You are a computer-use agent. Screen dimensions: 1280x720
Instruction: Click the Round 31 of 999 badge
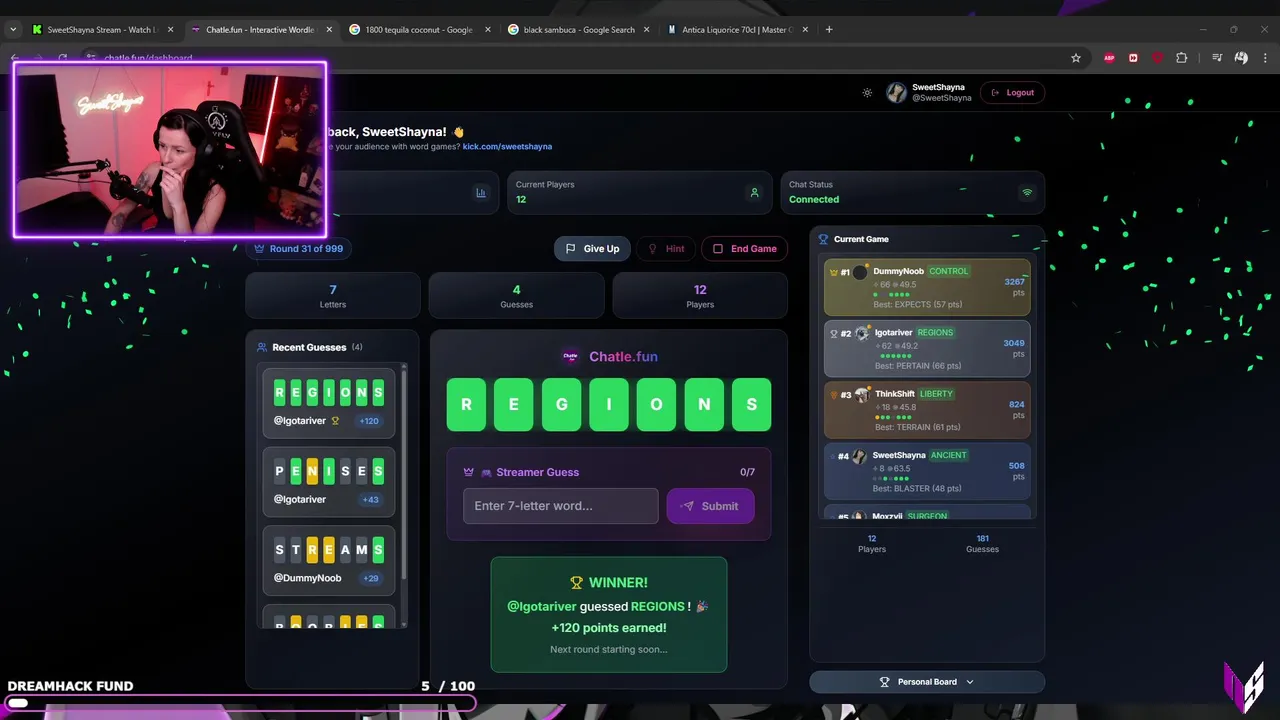(299, 249)
